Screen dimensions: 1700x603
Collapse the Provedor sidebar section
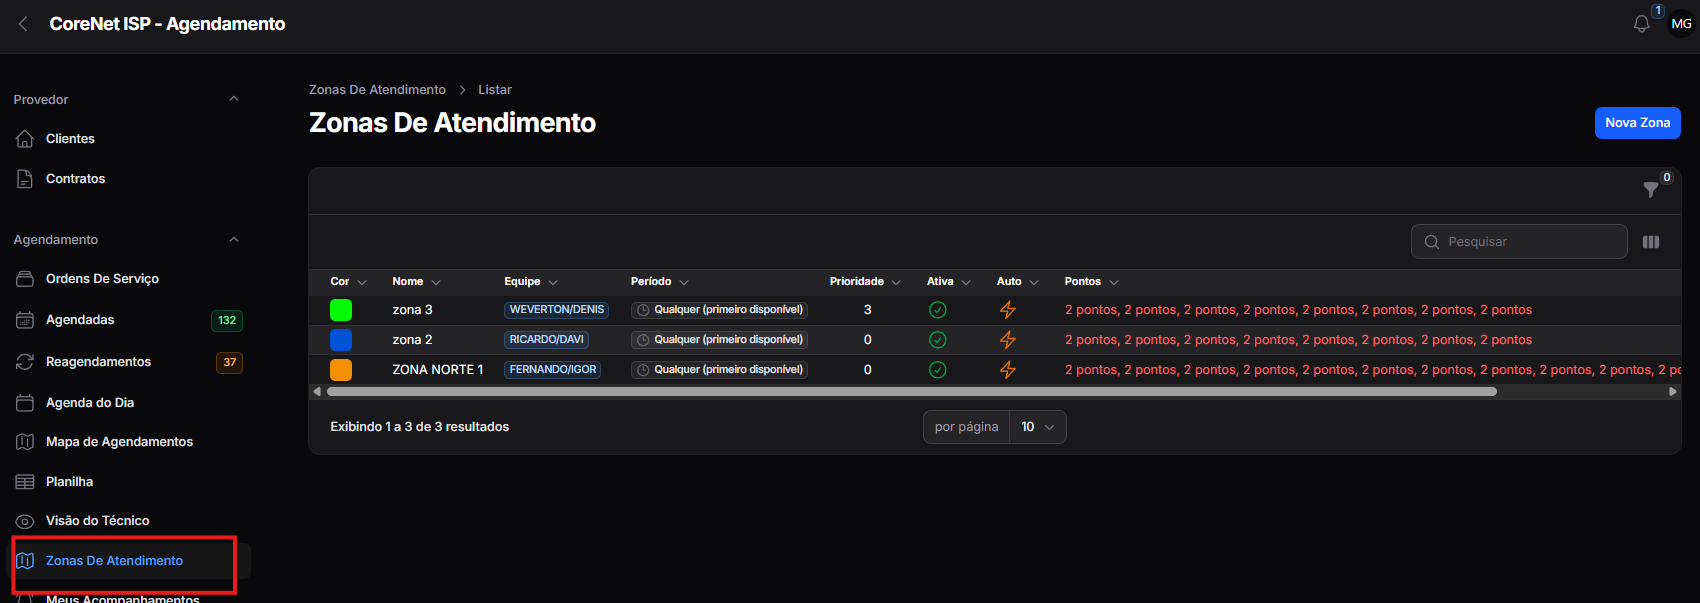pos(234,99)
